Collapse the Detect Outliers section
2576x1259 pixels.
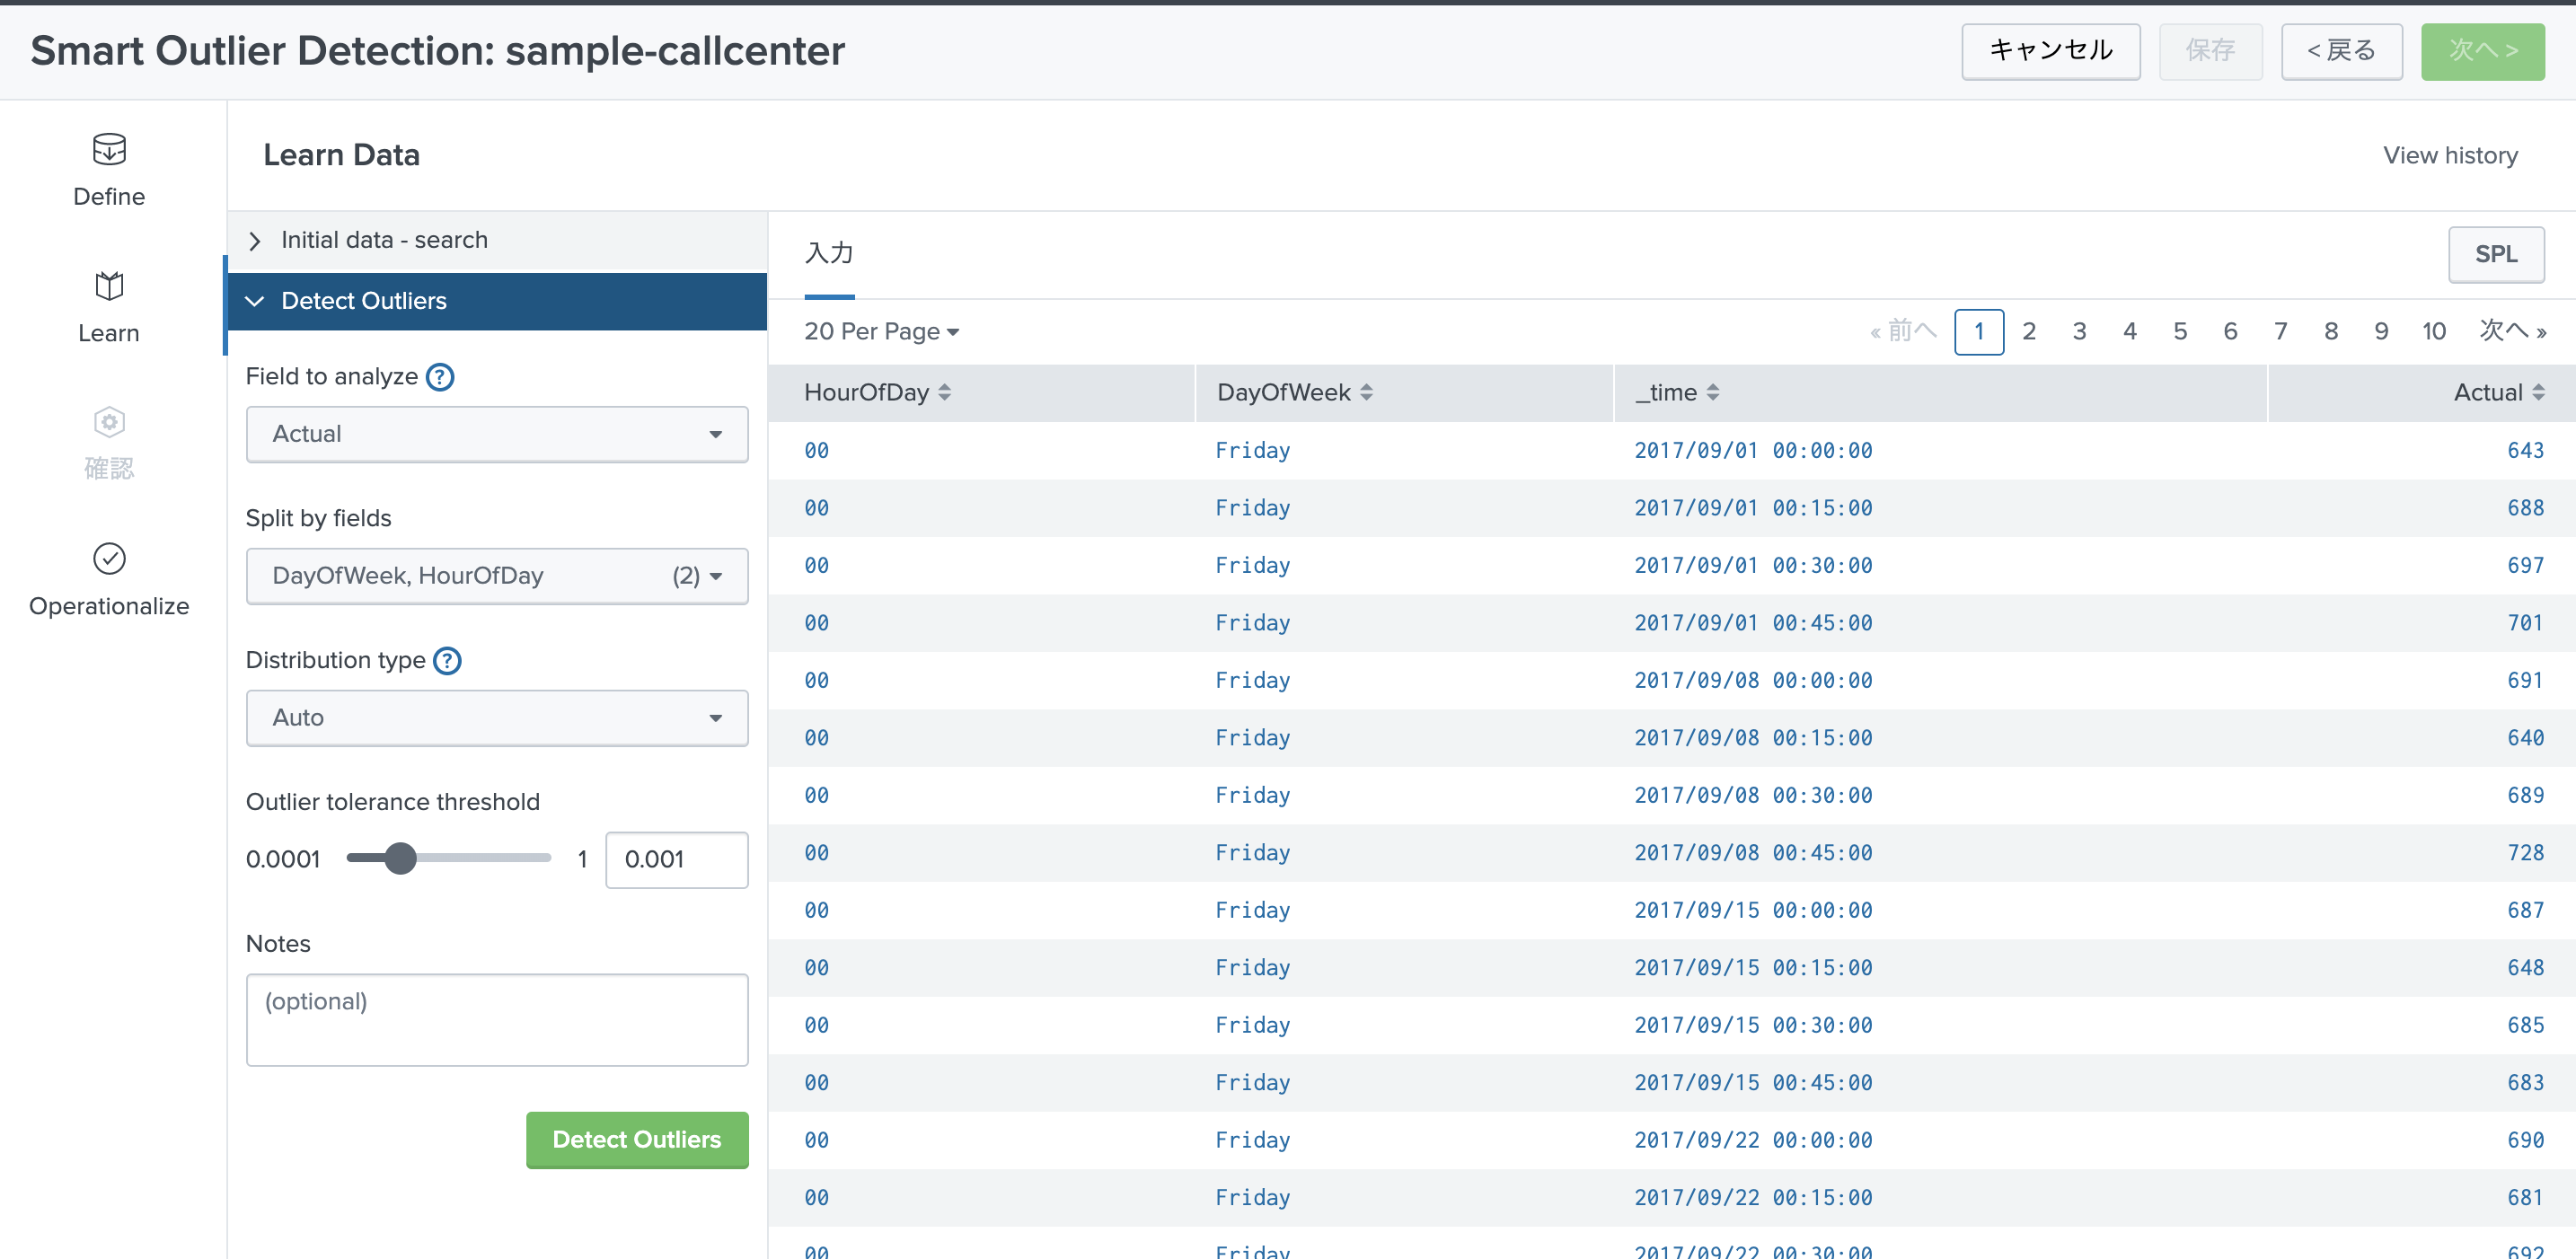tap(363, 301)
